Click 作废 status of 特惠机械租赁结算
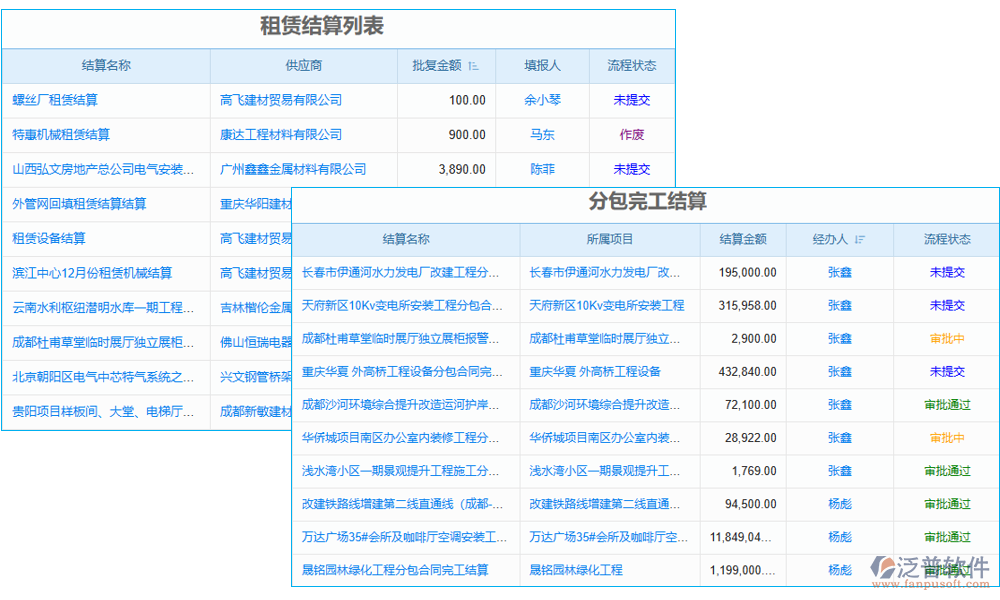Viewport: 1000px width, 600px height. click(x=633, y=134)
